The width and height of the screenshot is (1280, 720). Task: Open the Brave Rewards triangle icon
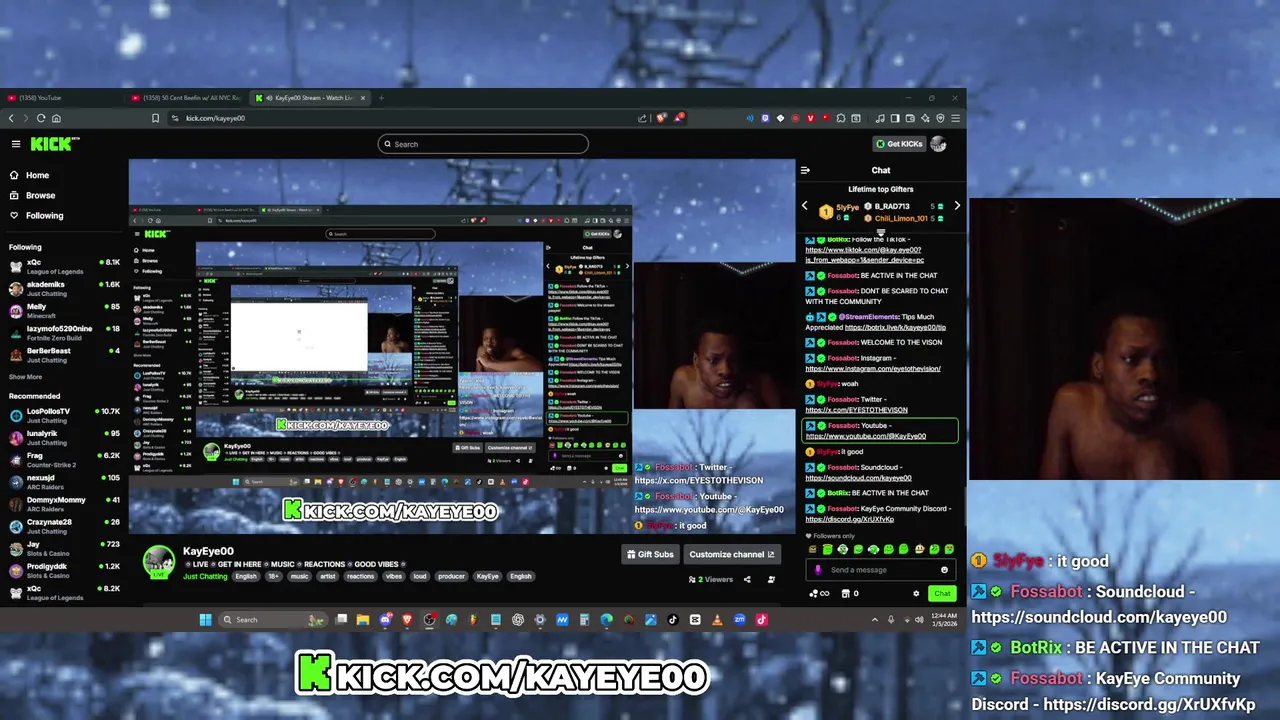click(x=679, y=118)
